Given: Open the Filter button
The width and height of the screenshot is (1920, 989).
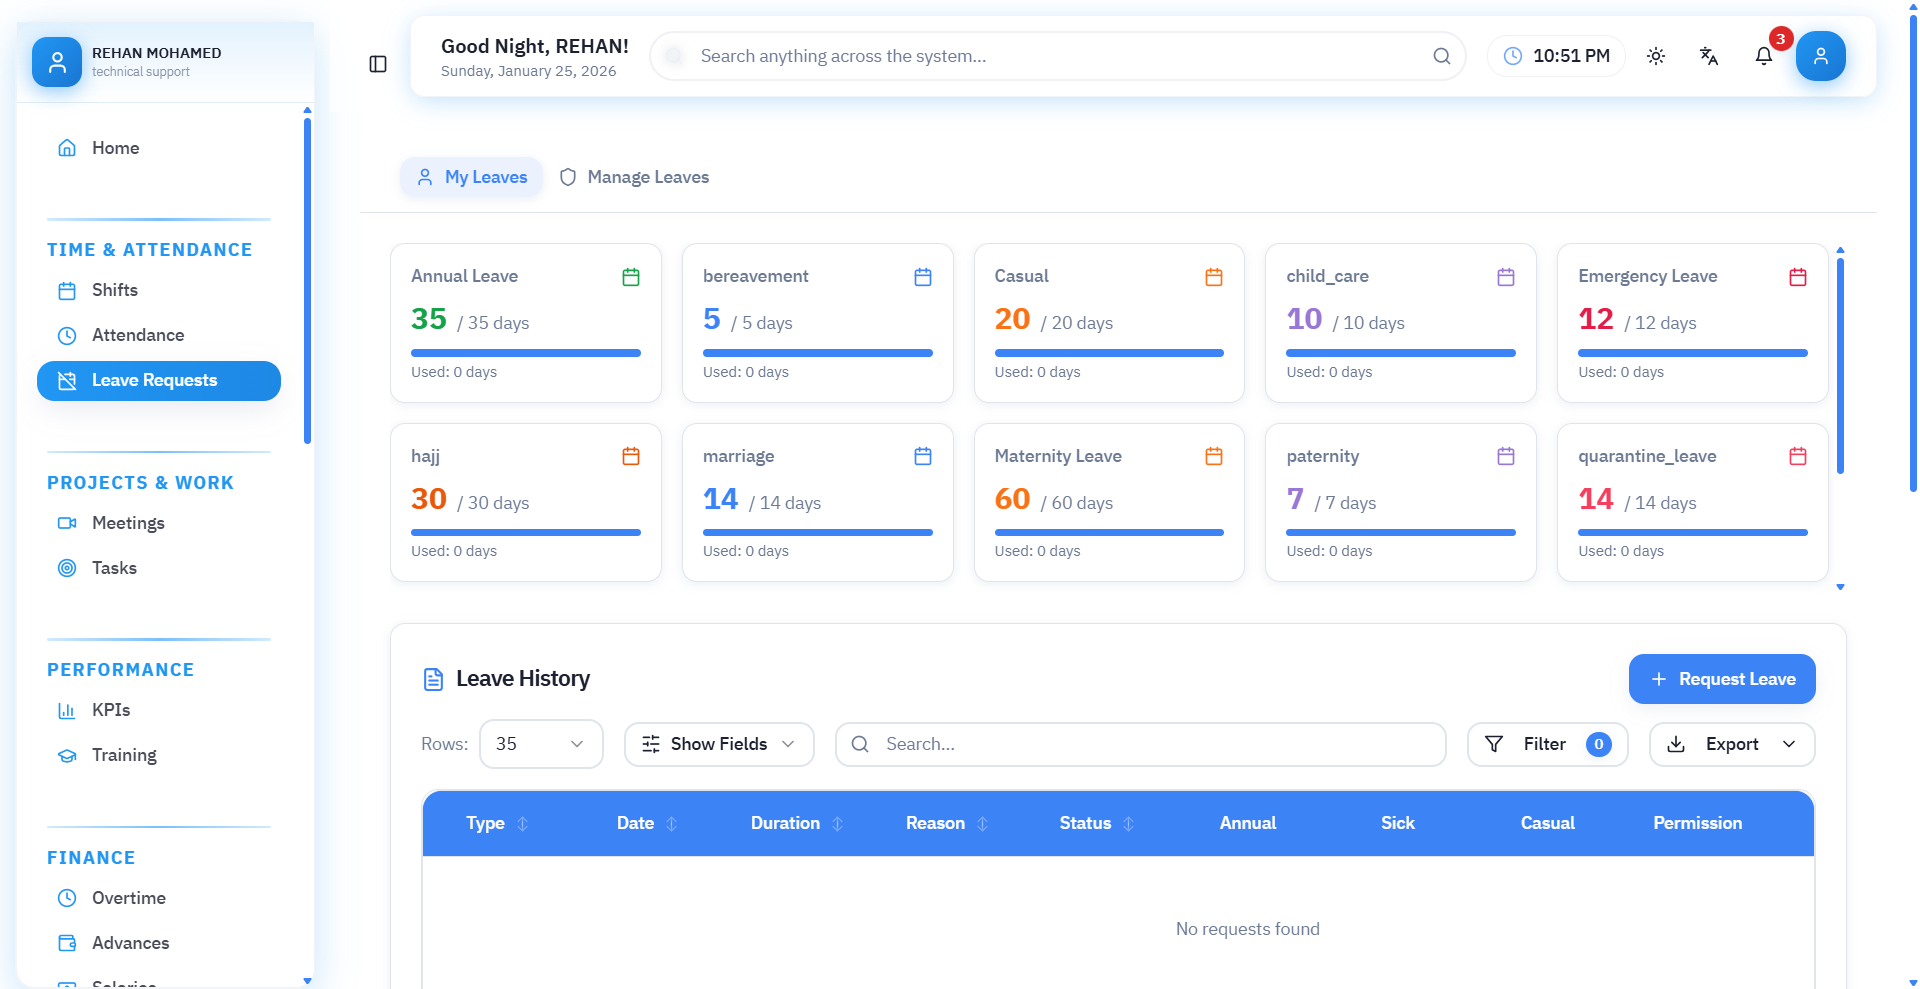Looking at the screenshot, I should coord(1547,744).
